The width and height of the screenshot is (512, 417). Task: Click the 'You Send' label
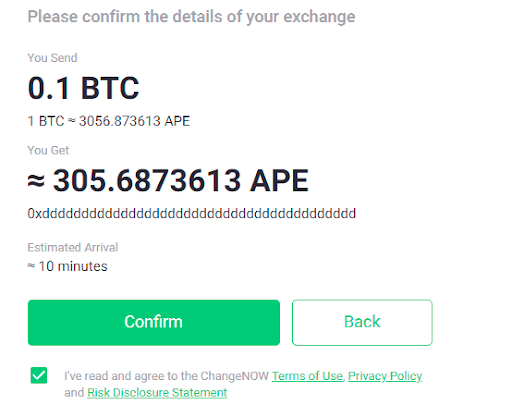point(52,58)
